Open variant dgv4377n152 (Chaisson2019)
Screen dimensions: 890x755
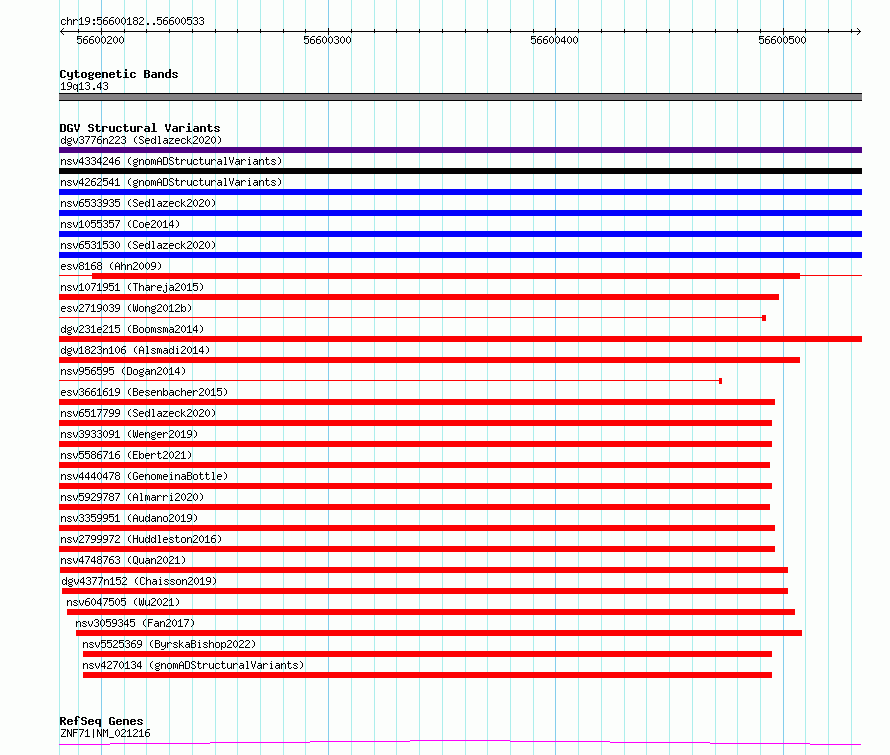[139, 581]
